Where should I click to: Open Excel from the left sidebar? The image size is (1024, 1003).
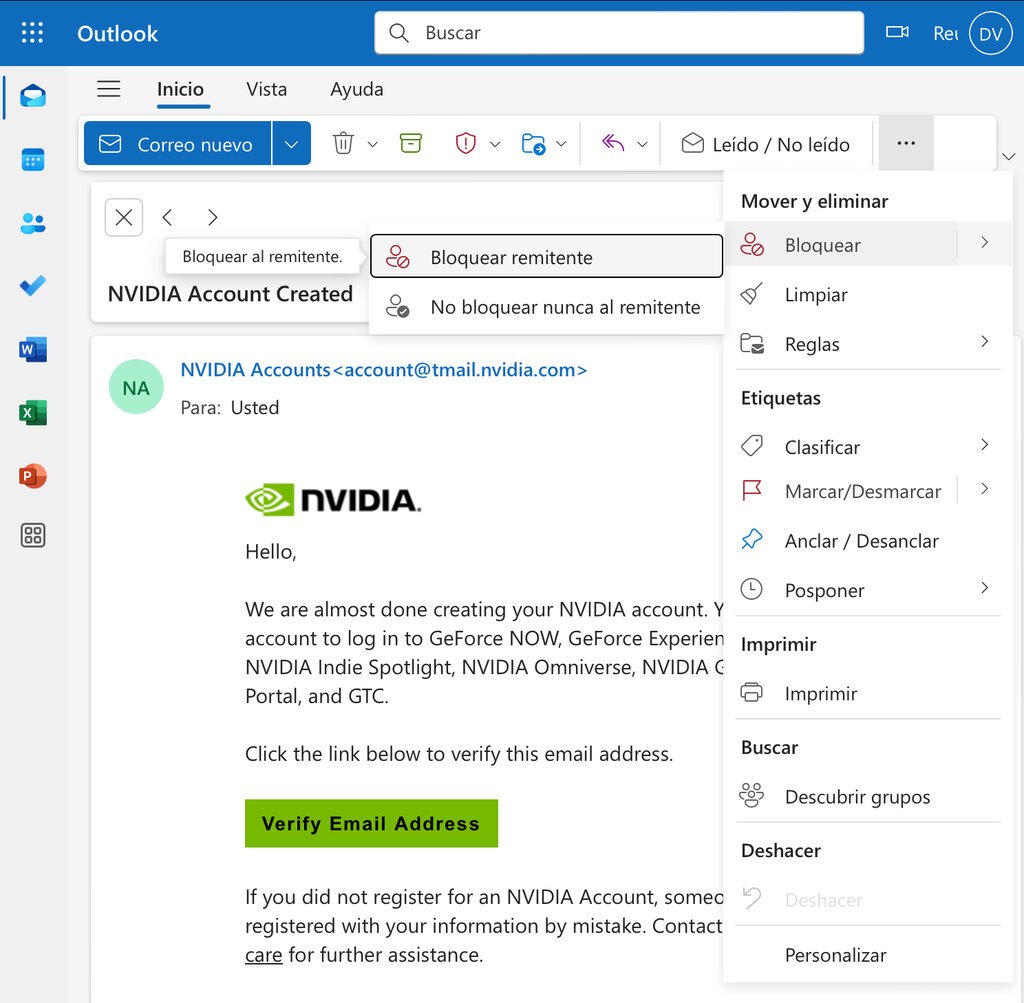pyautogui.click(x=32, y=412)
